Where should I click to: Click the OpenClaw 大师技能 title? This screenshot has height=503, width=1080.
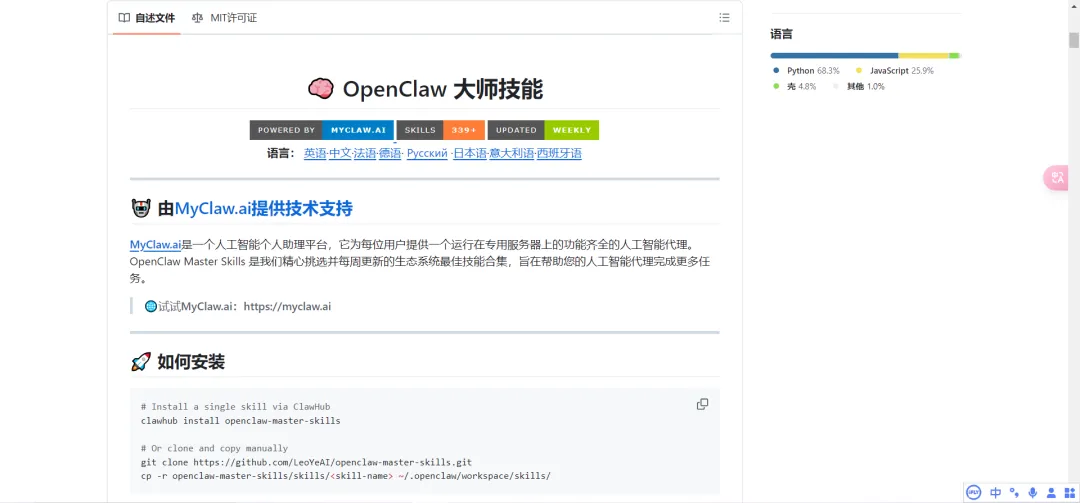[x=443, y=88]
